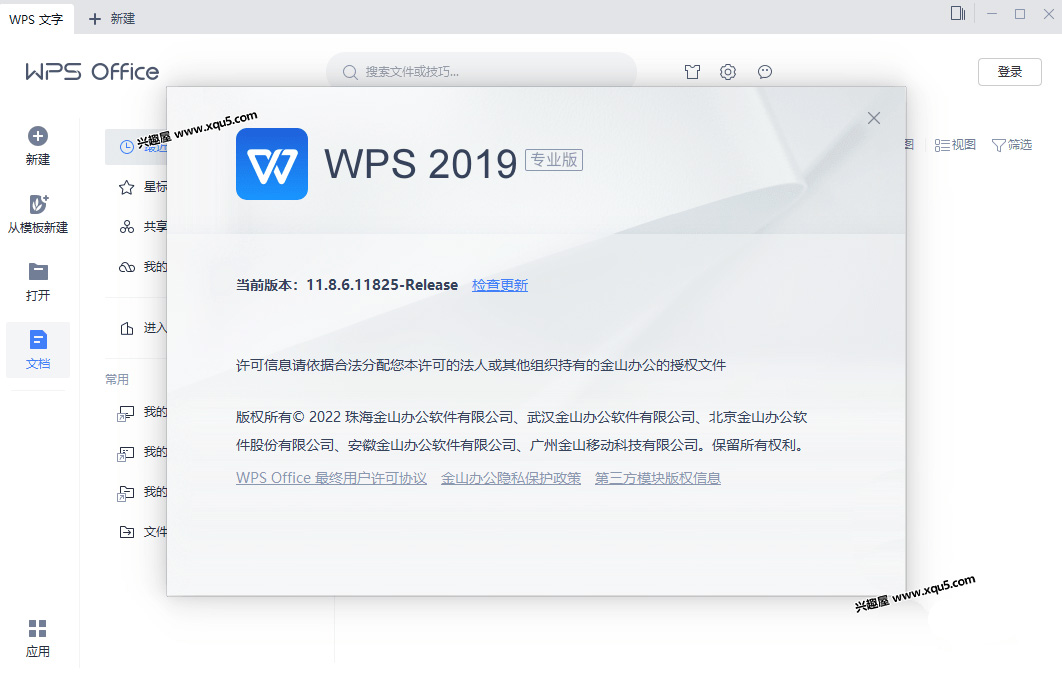The image size is (1062, 687).
Task: Click the 检查更新 link
Action: click(500, 285)
